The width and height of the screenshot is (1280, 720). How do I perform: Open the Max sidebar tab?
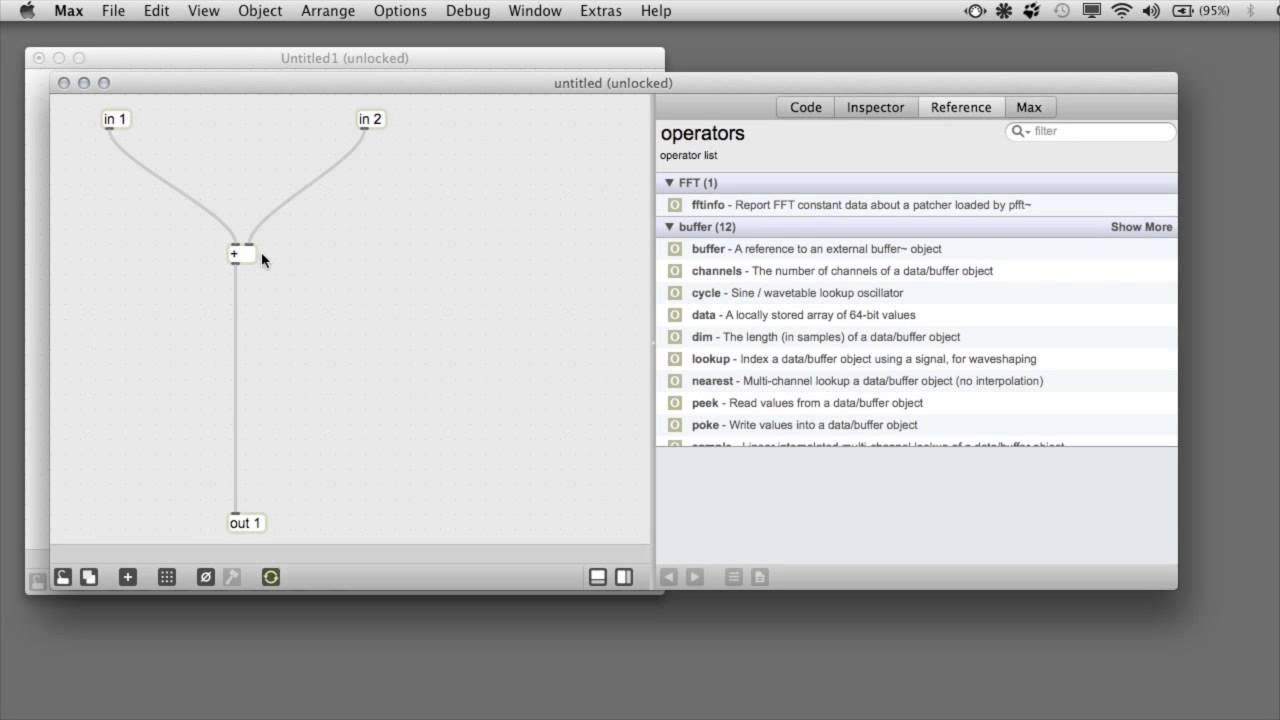tap(1029, 107)
